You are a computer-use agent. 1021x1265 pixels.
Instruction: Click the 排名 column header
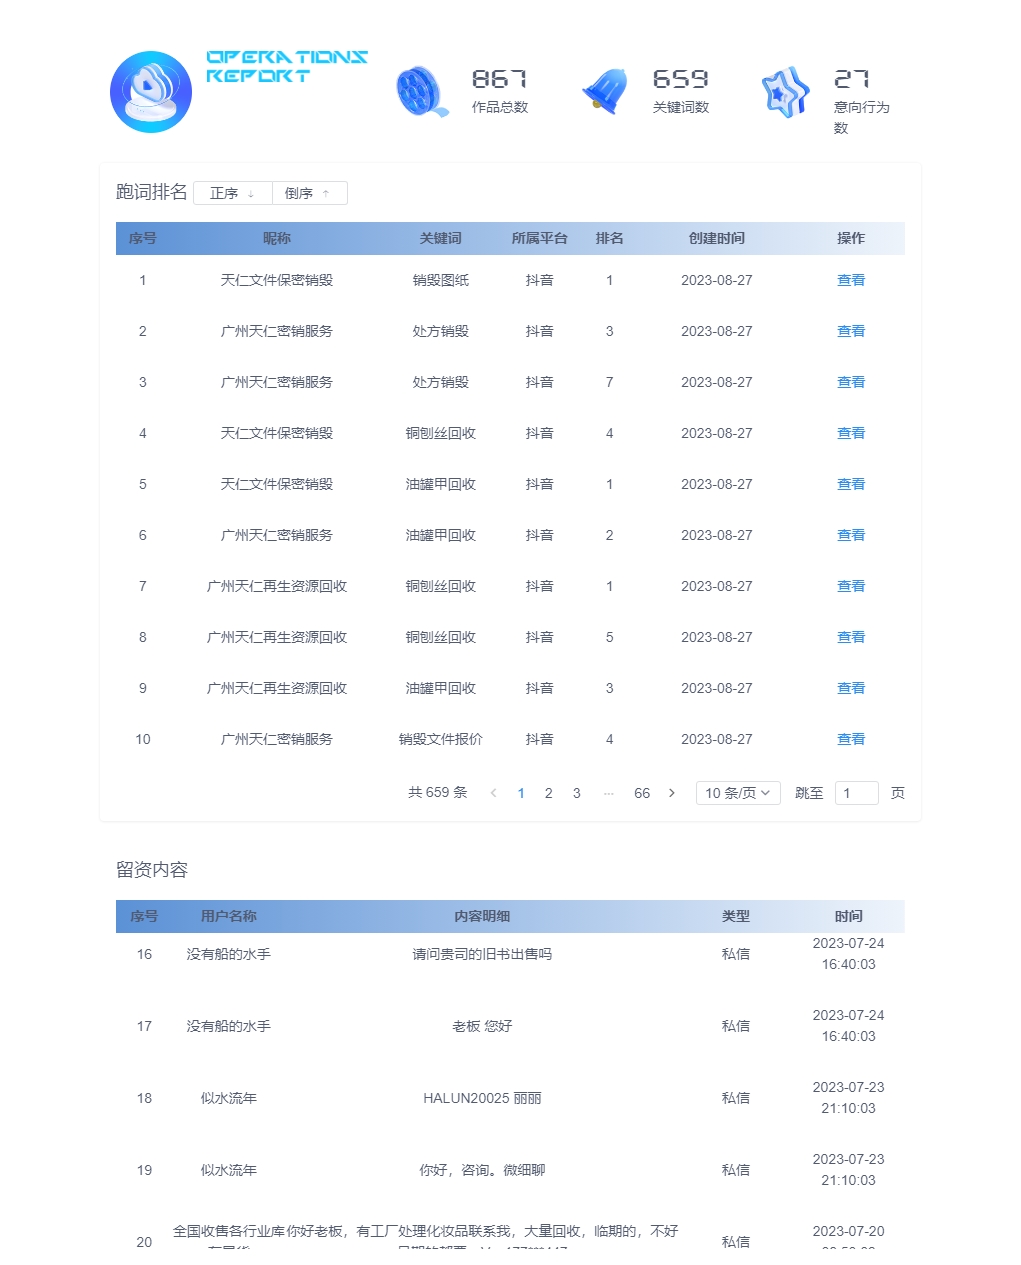pos(610,238)
